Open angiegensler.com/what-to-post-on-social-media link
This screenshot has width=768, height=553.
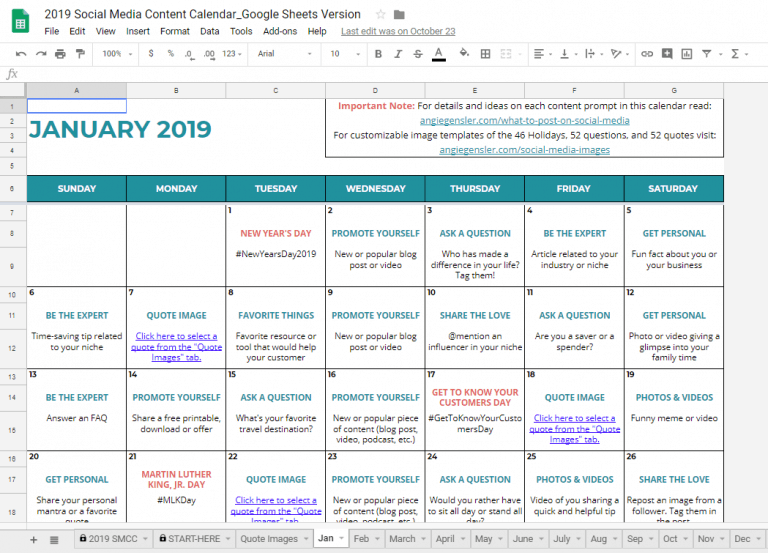point(525,120)
